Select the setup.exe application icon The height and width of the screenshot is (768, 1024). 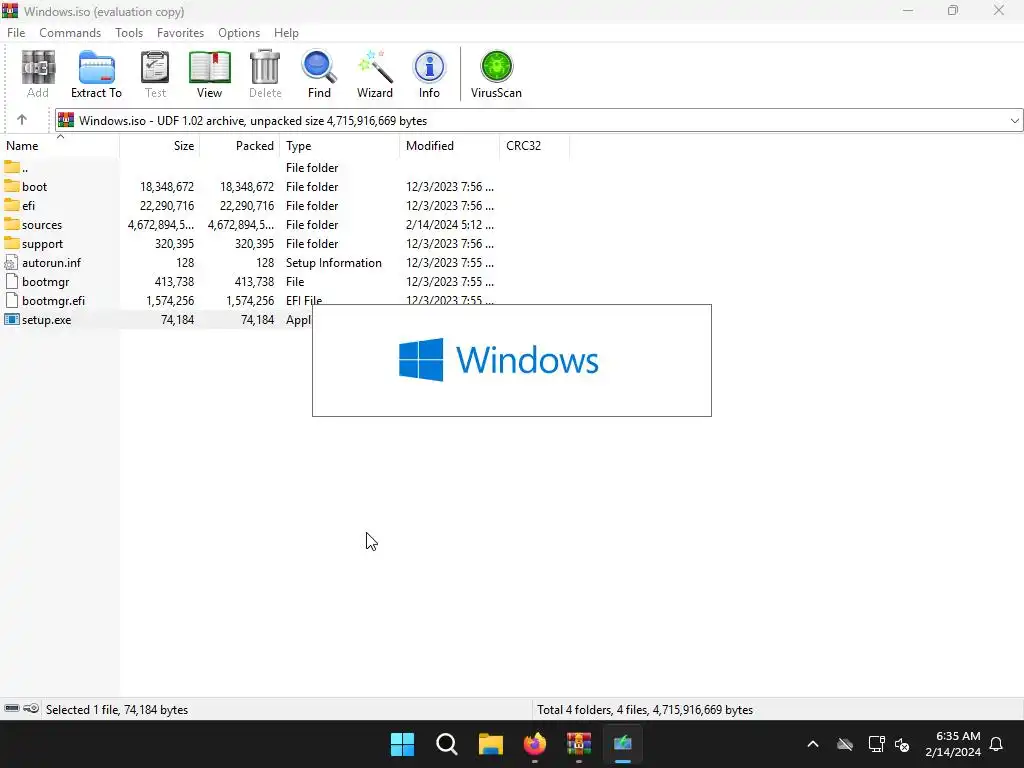12,319
